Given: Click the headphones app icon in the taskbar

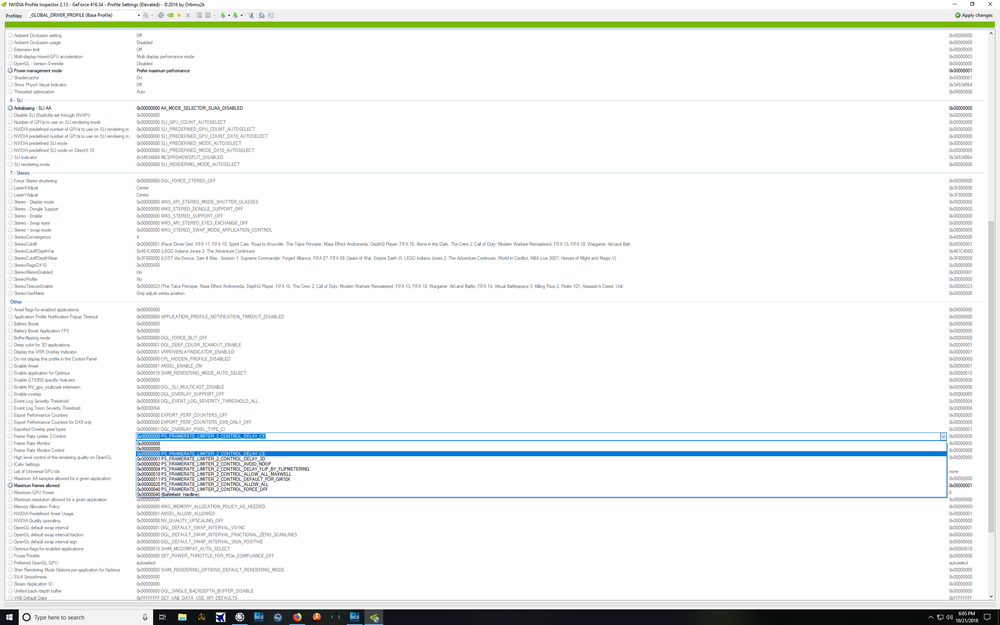Looking at the screenshot, I should pos(336,617).
